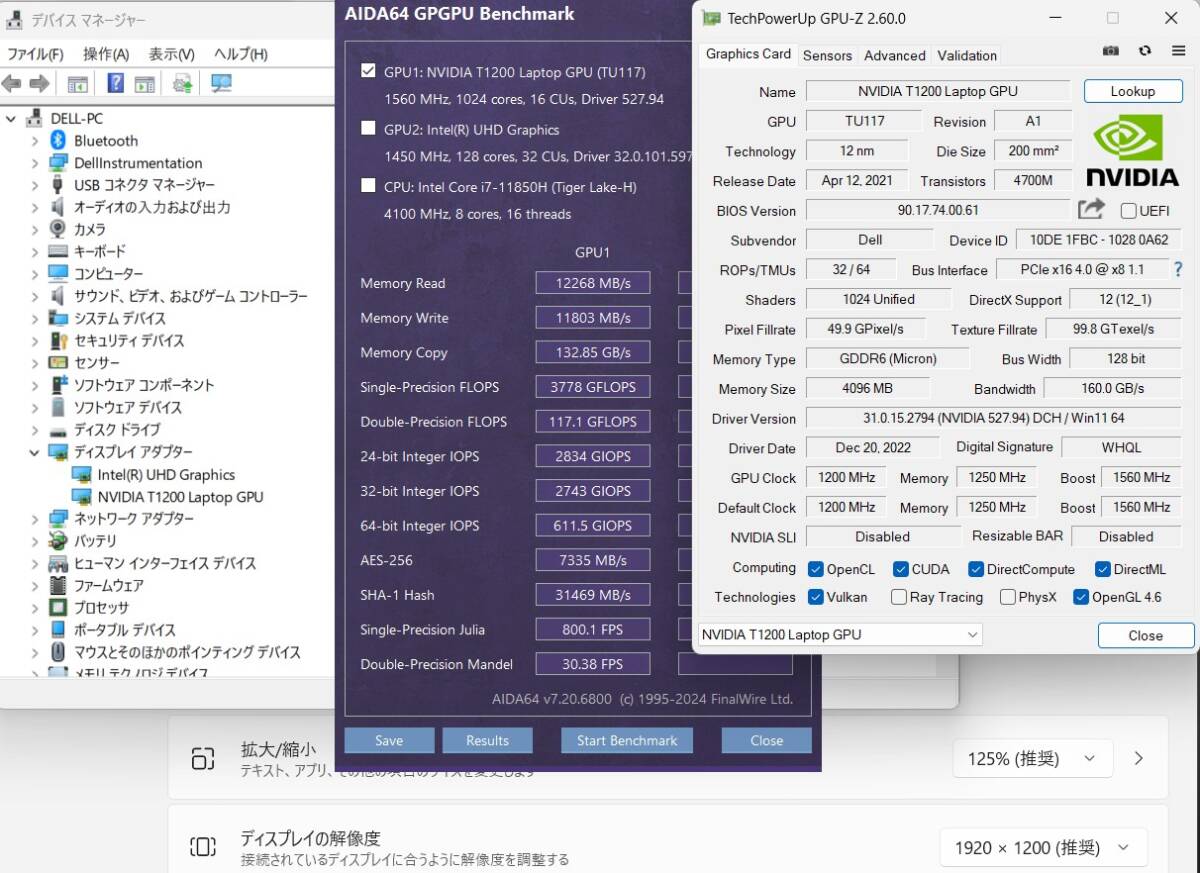The width and height of the screenshot is (1200, 873).
Task: Switch to the Sensors tab in GPU-Z
Action: point(827,55)
